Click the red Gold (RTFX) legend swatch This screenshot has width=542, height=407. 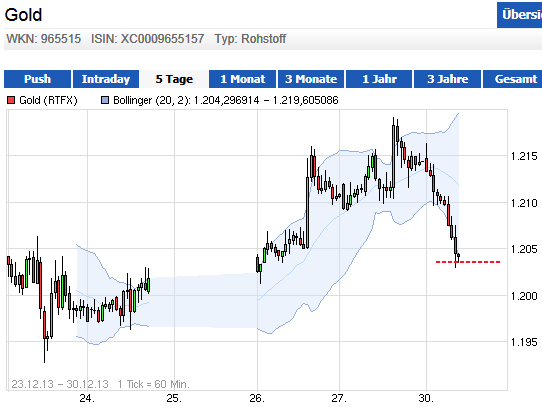tap(11, 100)
